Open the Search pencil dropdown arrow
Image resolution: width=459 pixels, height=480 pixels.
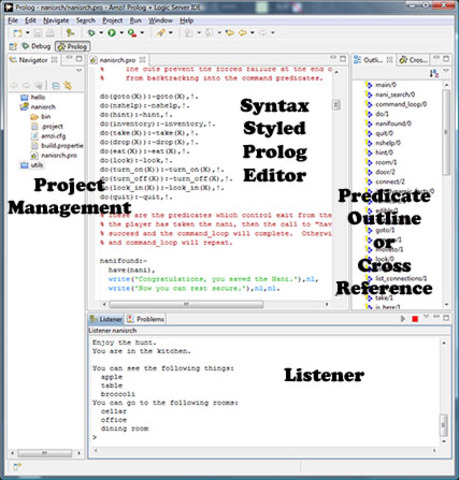pos(171,33)
